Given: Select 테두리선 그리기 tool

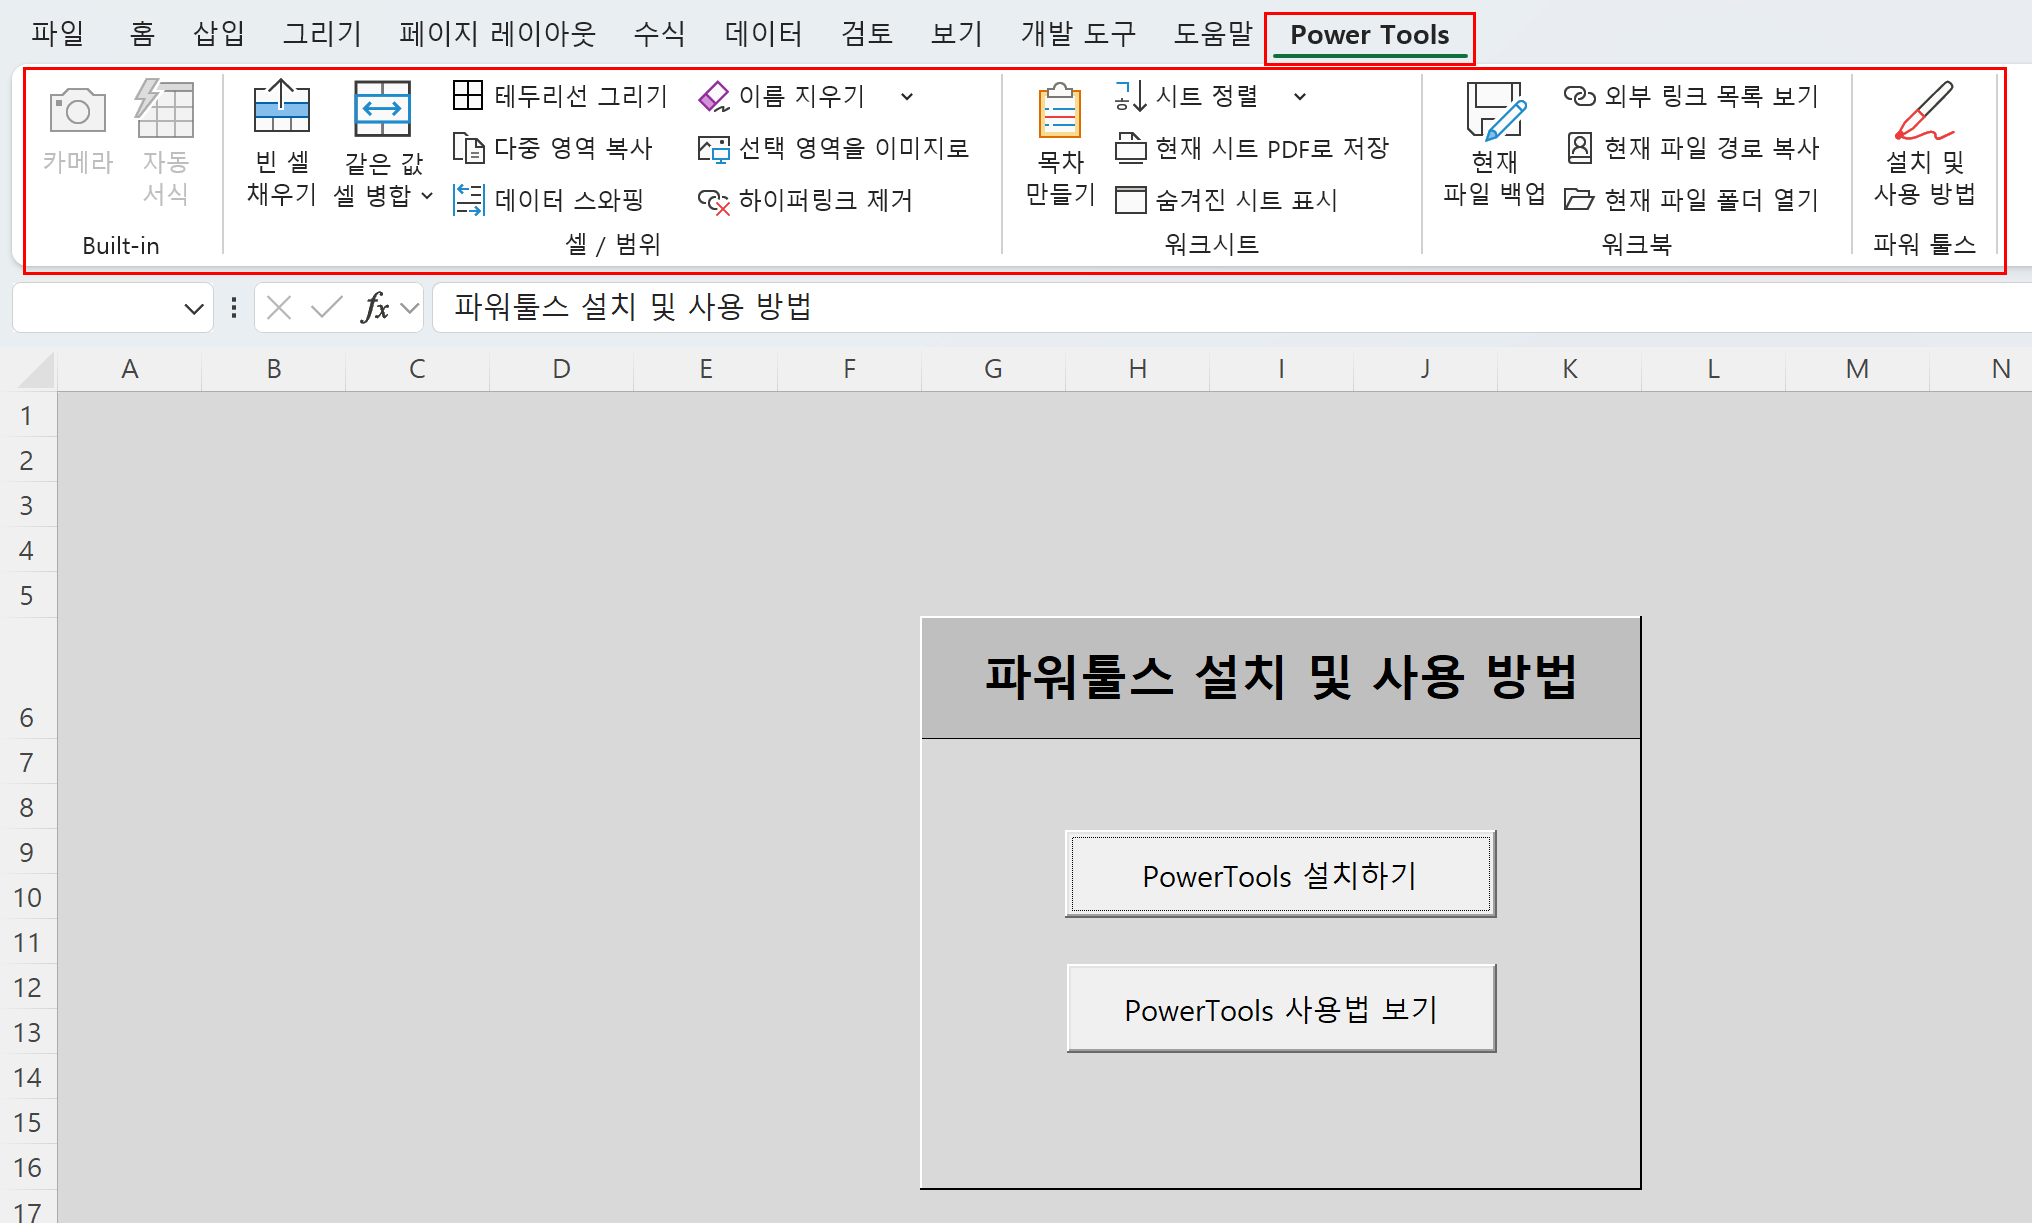Looking at the screenshot, I should pos(560,96).
